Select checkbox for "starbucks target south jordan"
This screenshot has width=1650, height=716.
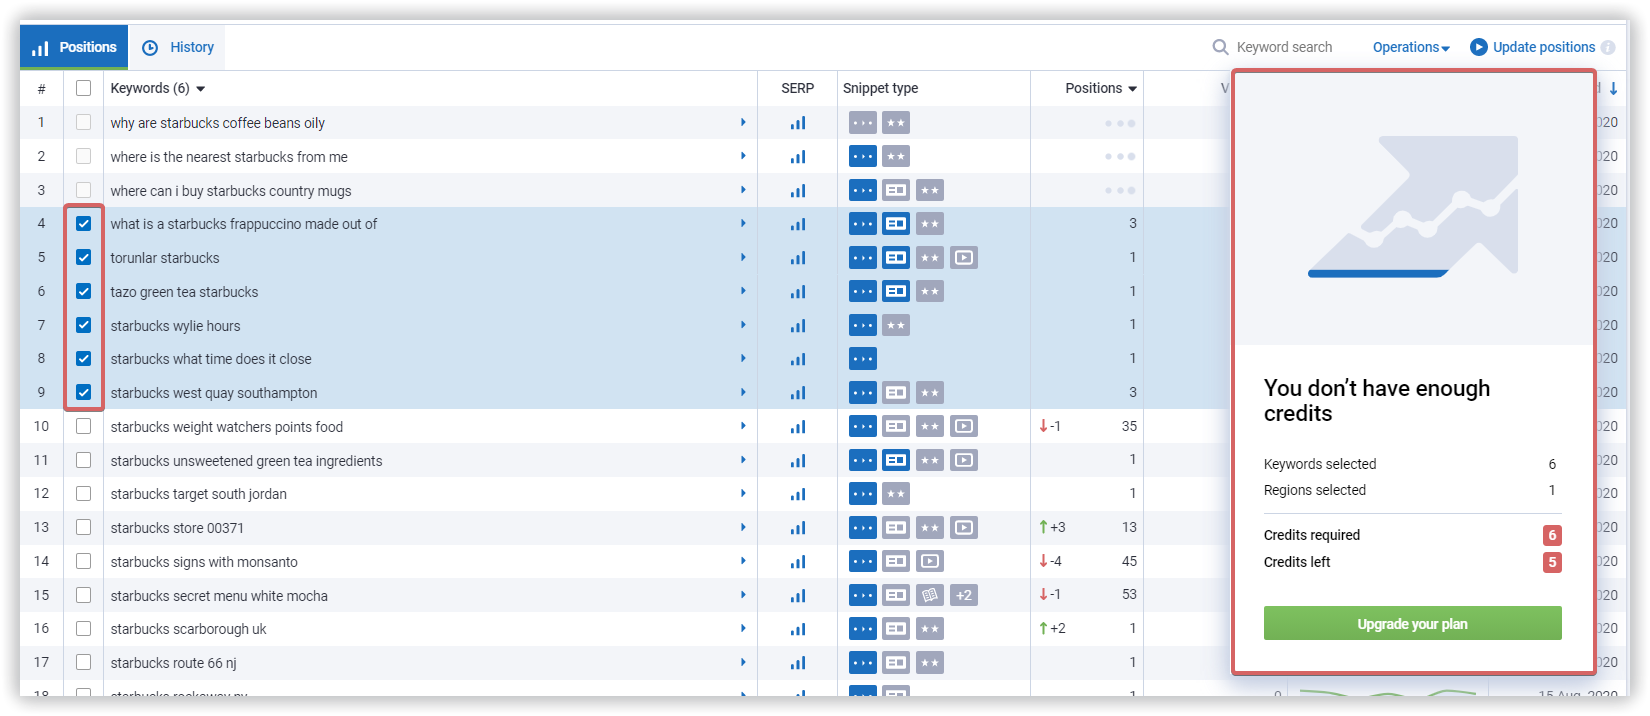[84, 494]
